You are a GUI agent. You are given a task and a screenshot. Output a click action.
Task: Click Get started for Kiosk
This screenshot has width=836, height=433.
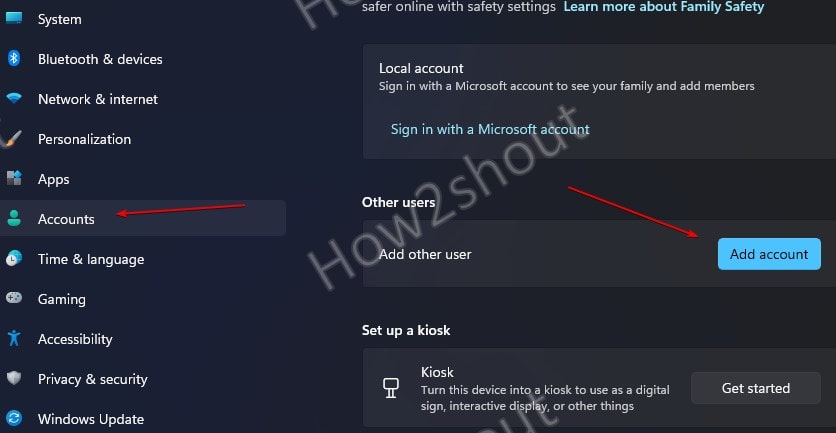755,388
